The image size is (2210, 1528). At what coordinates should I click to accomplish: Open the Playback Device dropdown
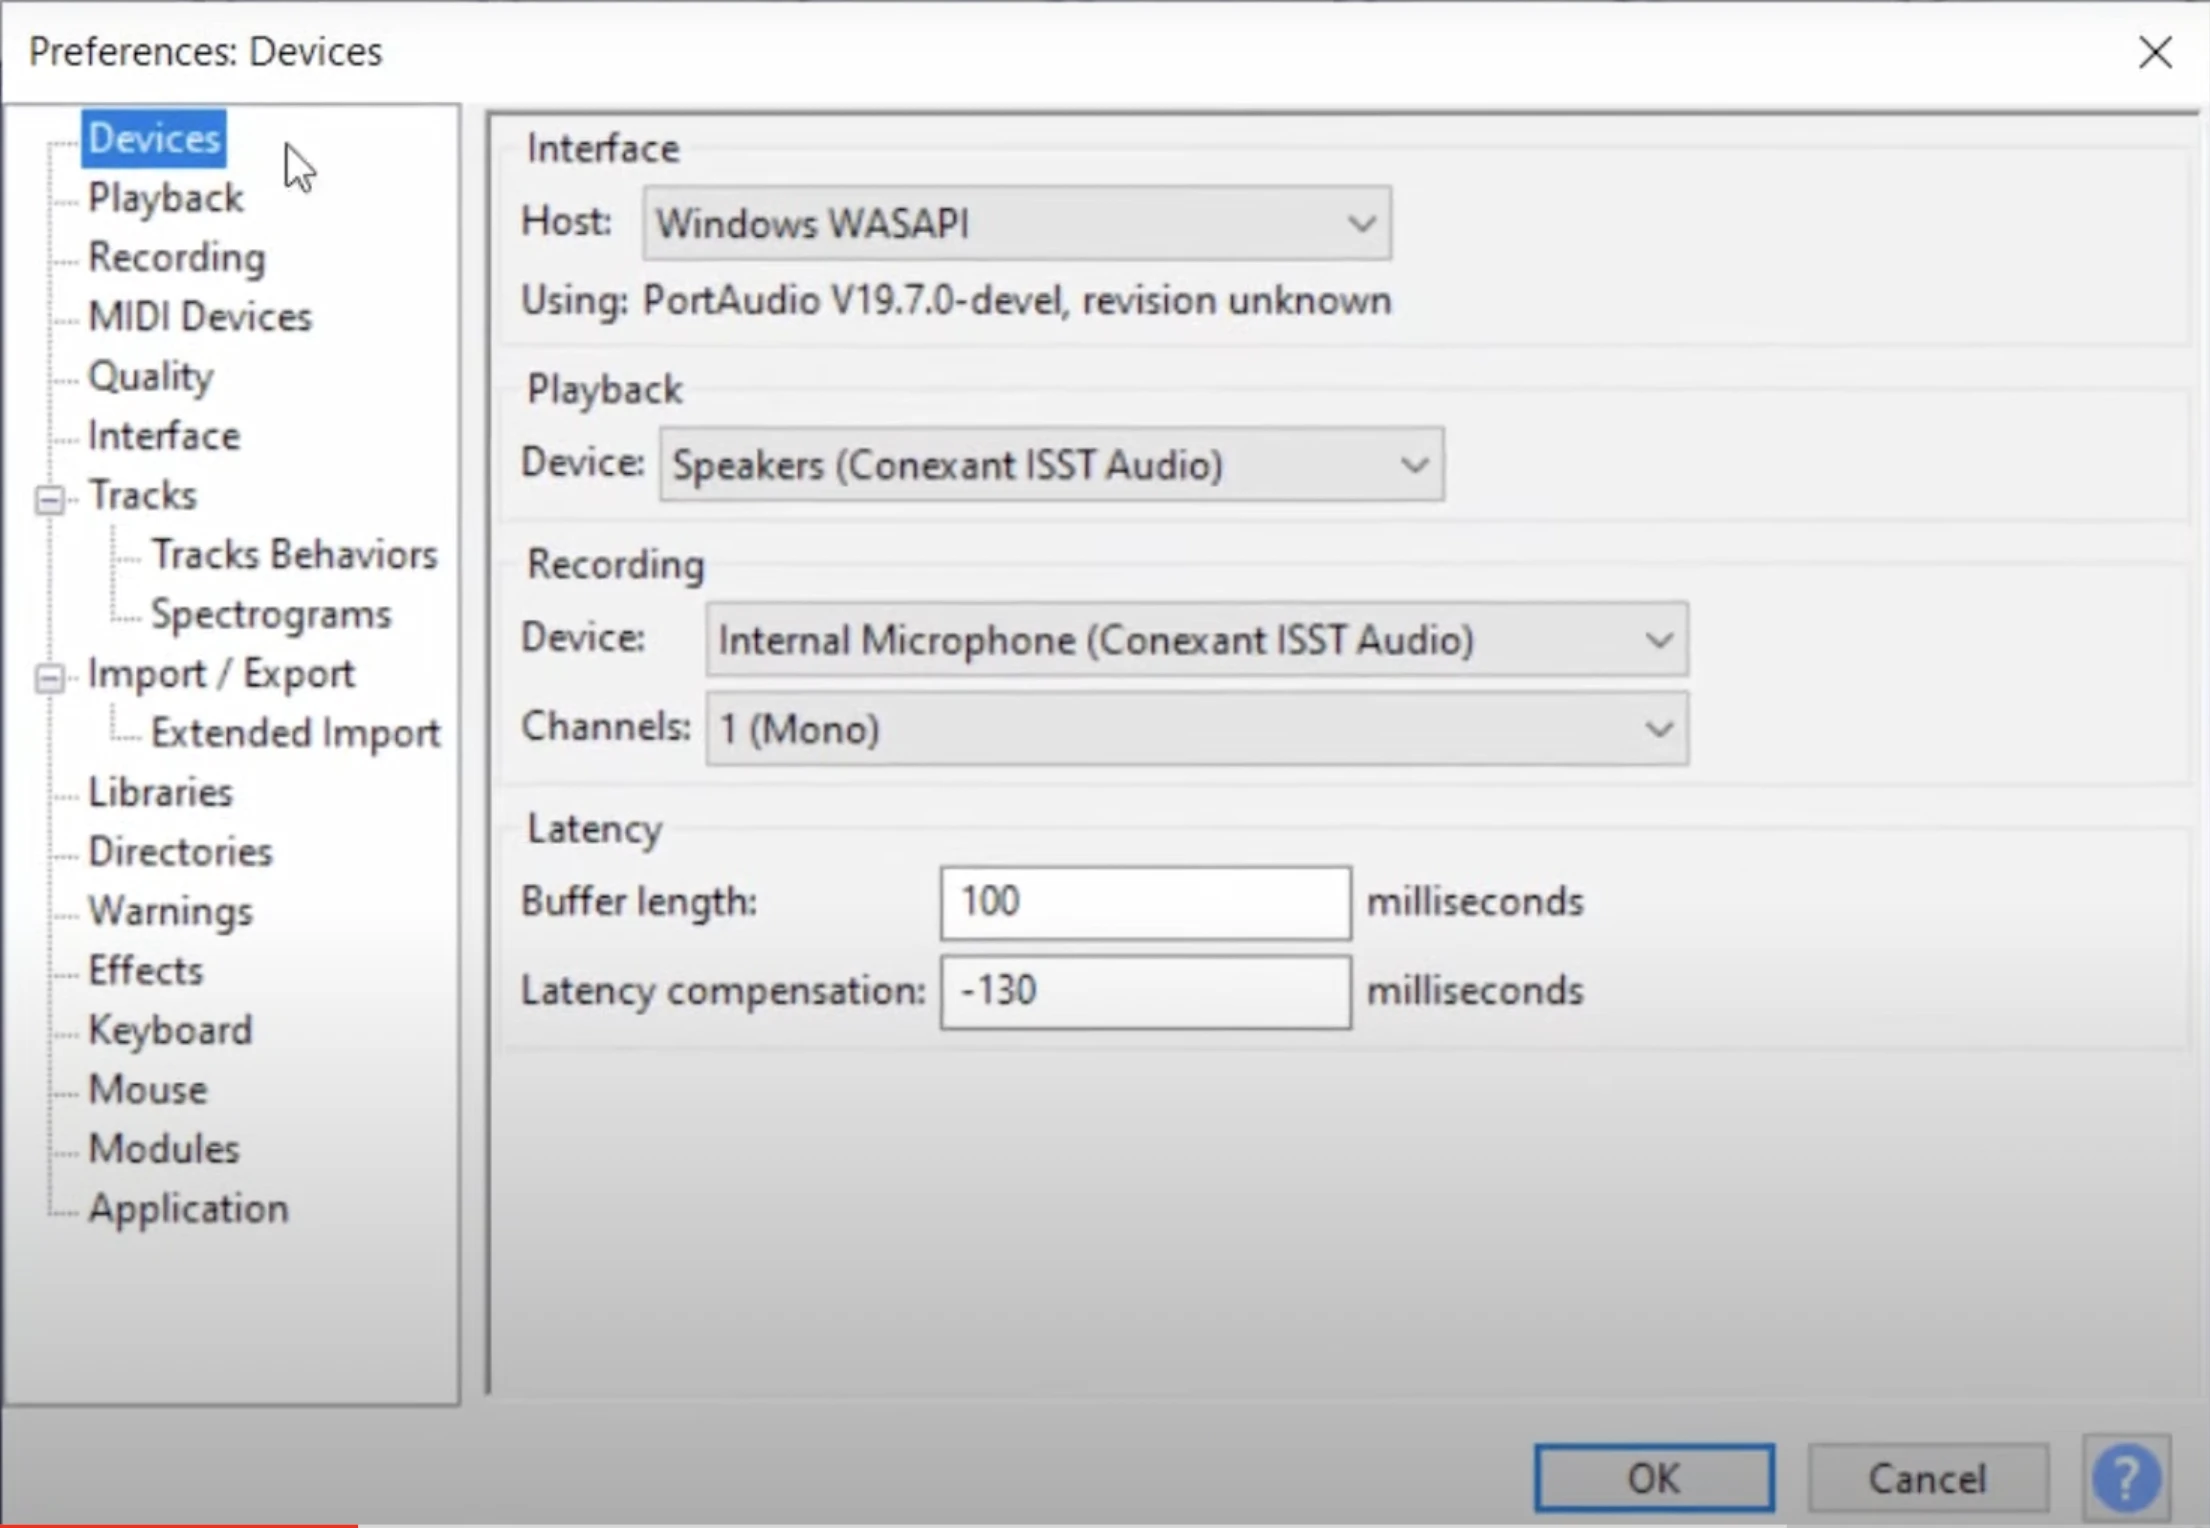tap(1050, 465)
